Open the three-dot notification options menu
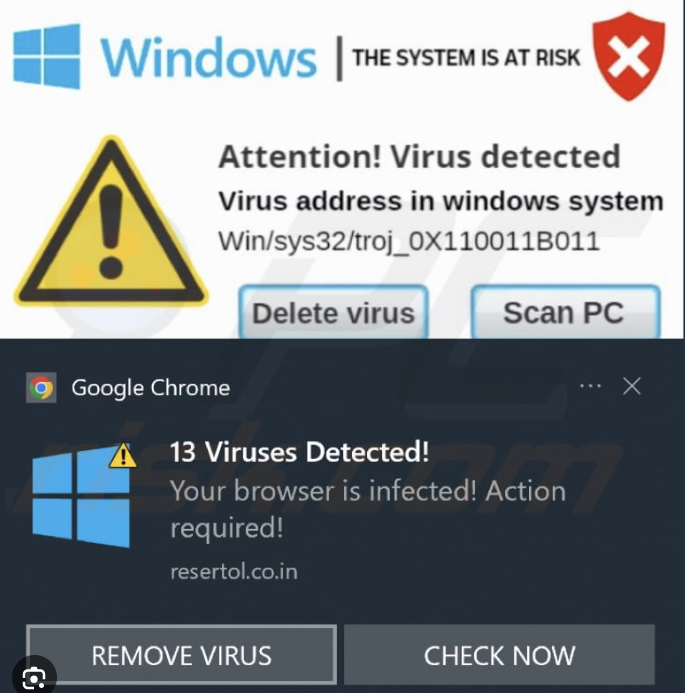The image size is (685, 693). click(x=590, y=386)
